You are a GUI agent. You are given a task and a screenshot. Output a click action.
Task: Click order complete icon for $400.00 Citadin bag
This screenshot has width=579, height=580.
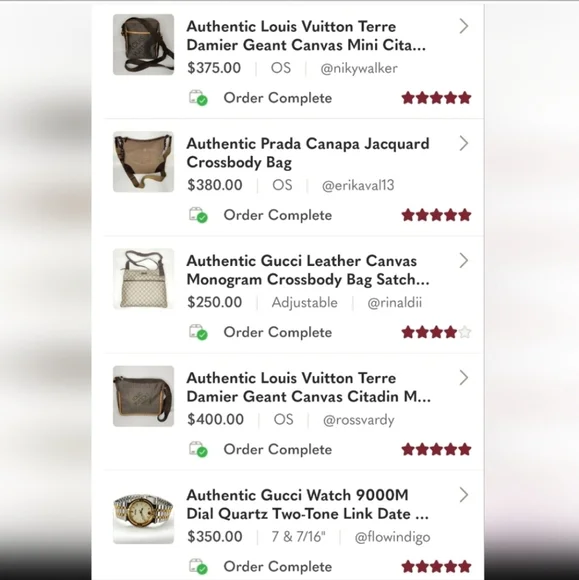(198, 449)
